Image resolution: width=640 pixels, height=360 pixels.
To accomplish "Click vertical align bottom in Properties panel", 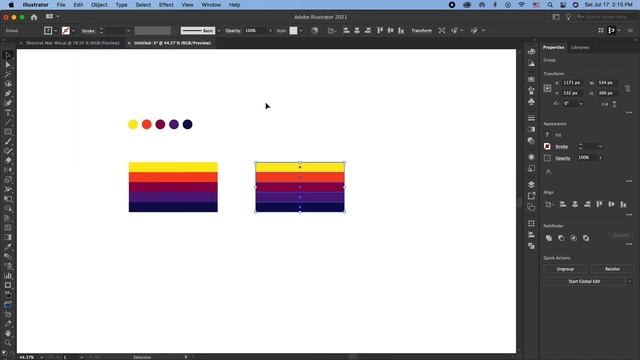I will pos(623,204).
